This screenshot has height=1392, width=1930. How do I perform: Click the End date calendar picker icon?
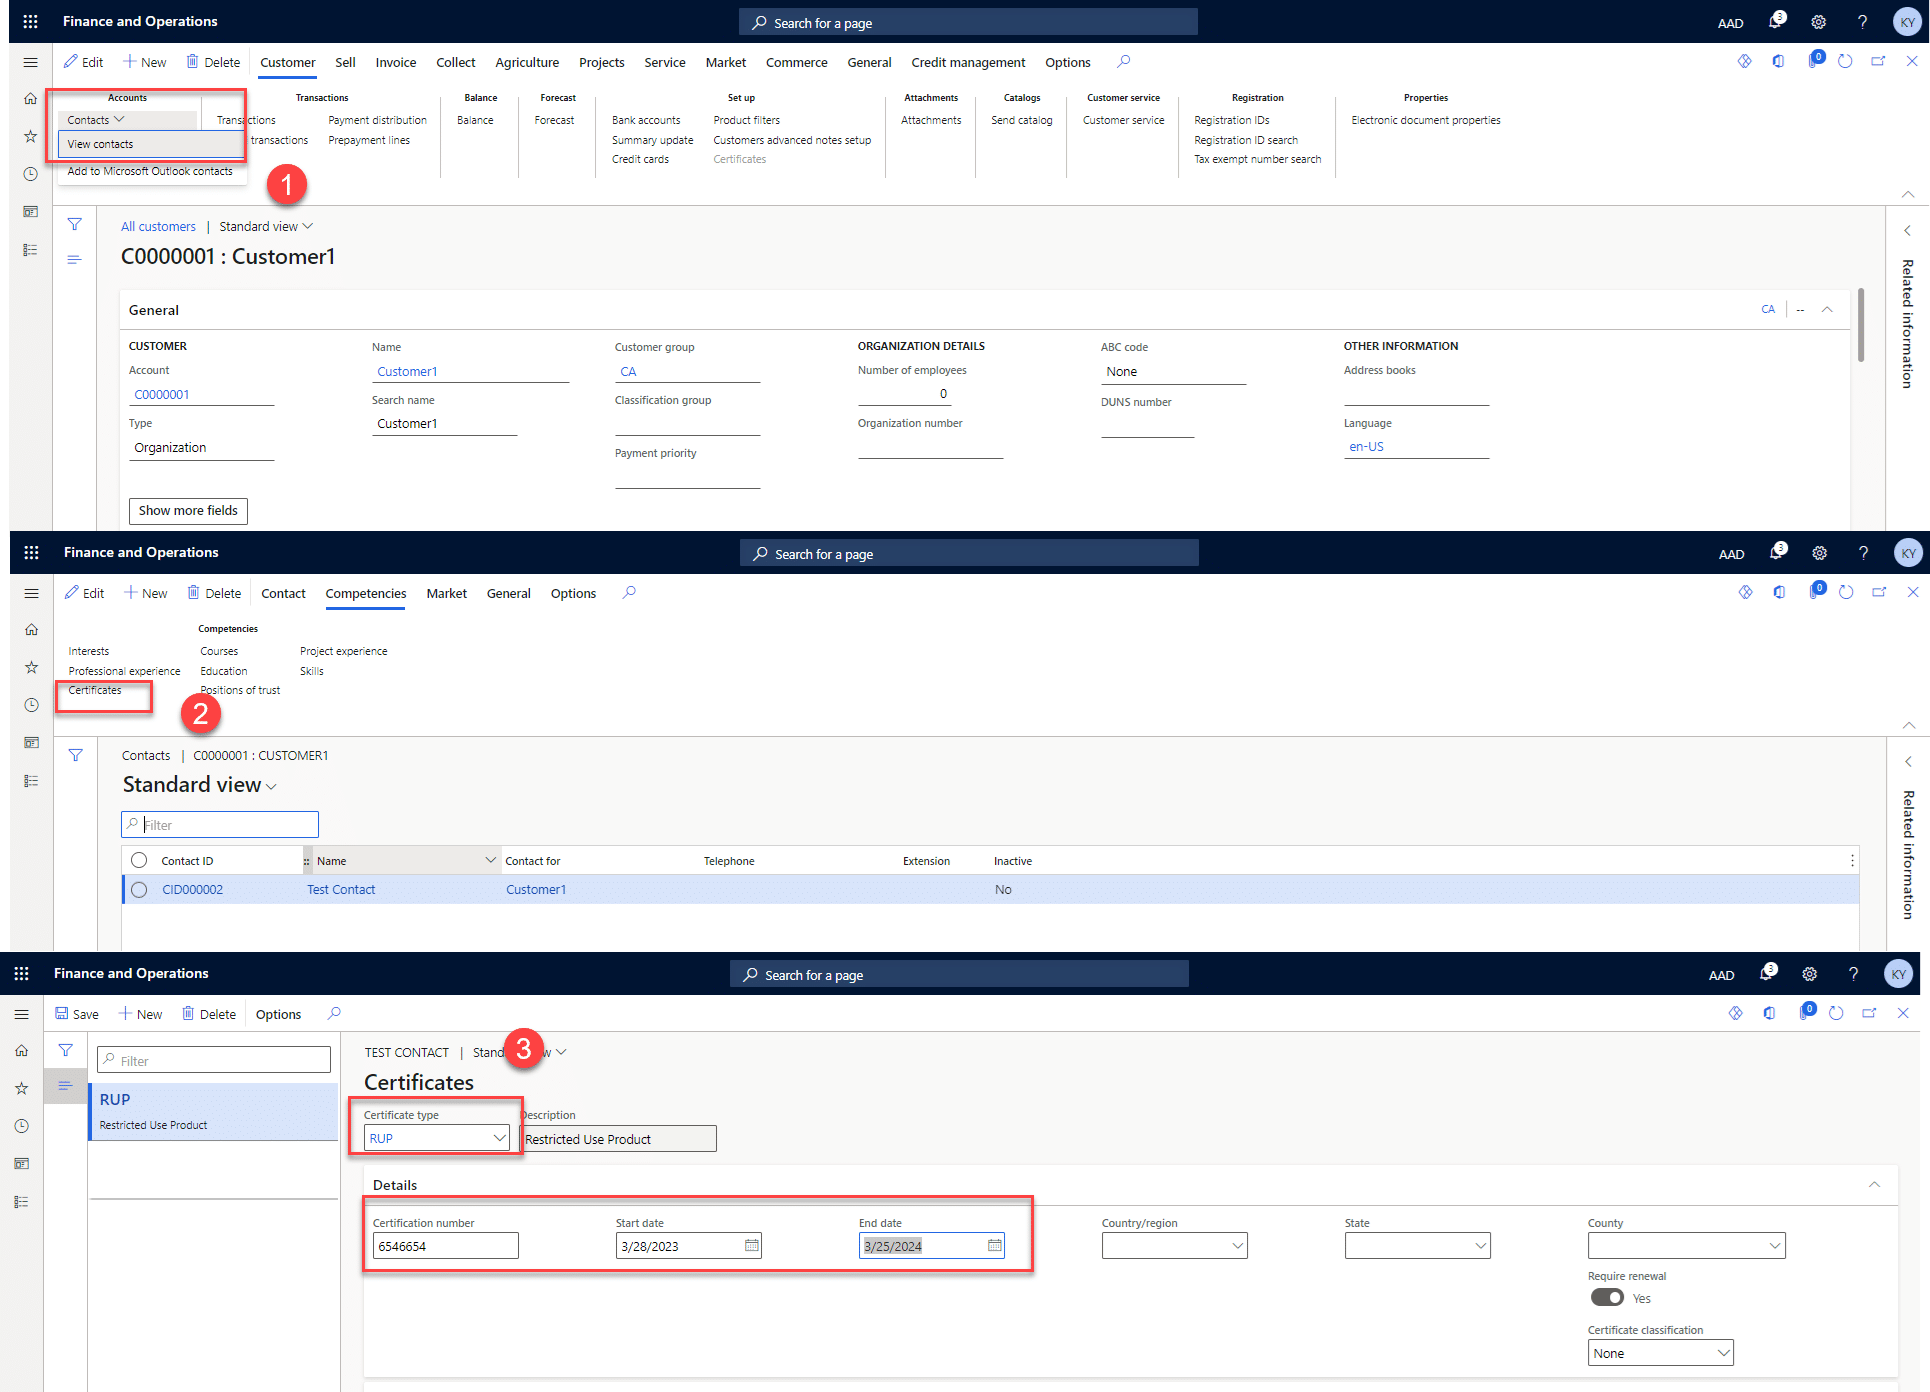click(993, 1247)
